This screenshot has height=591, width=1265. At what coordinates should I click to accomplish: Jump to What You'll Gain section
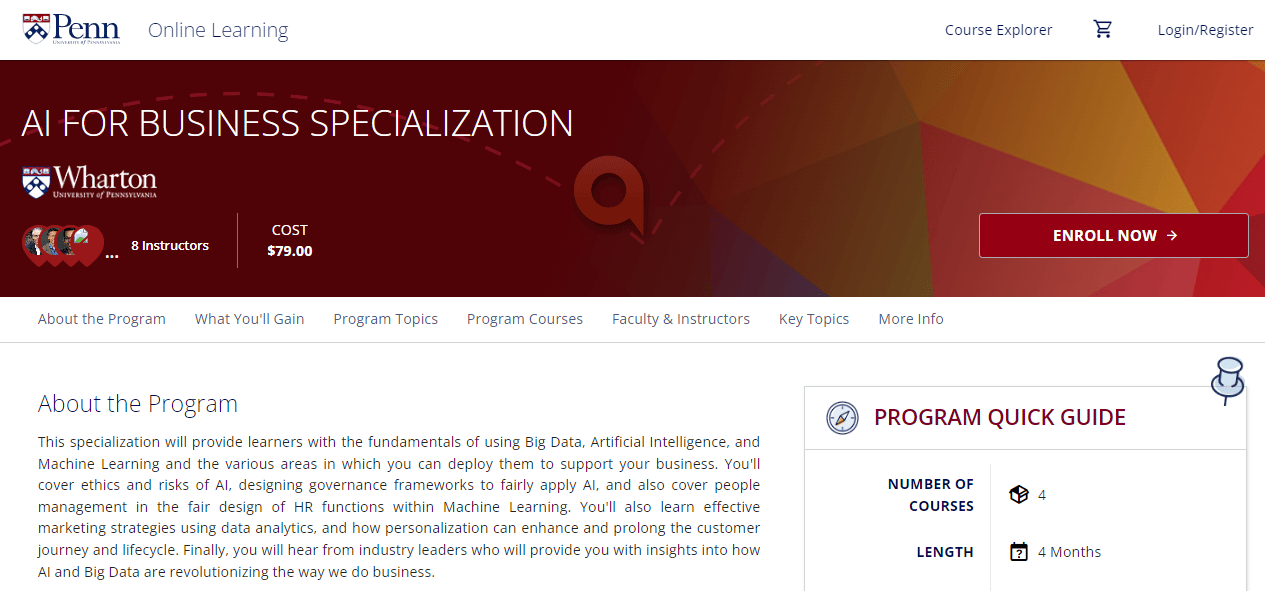click(x=249, y=319)
